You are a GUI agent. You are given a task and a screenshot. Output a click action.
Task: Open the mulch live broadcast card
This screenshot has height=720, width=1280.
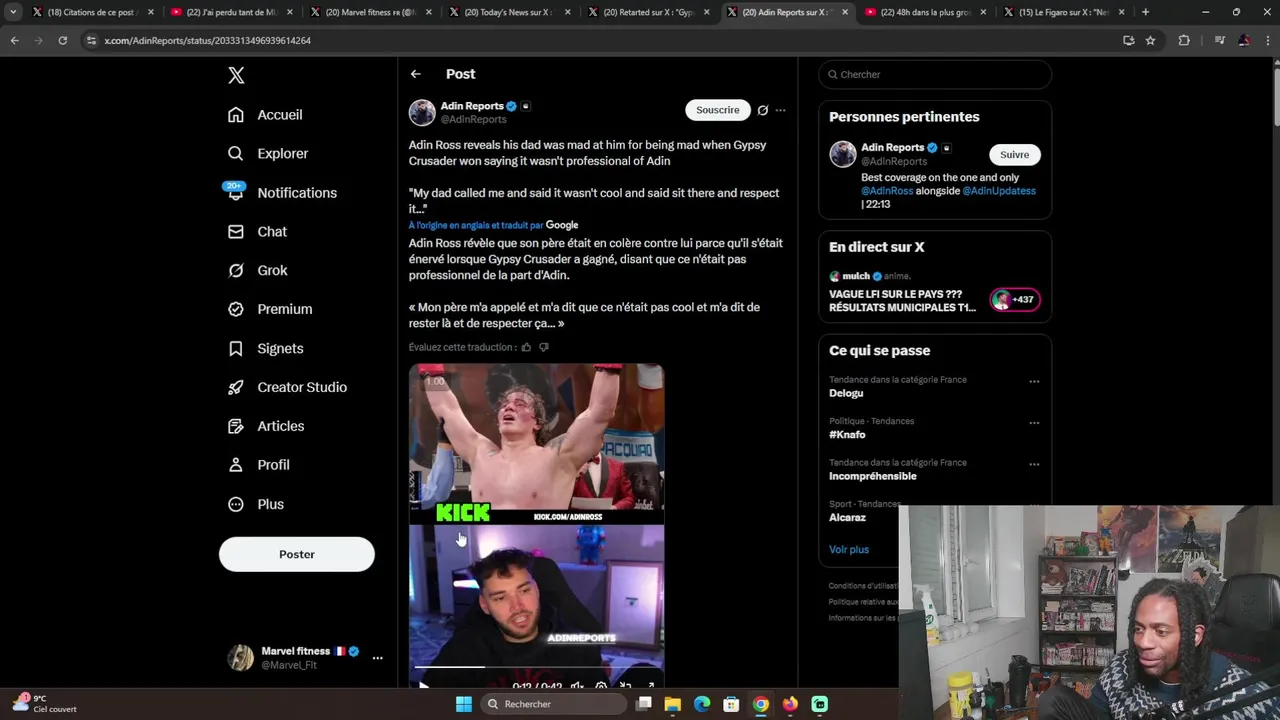coord(935,291)
